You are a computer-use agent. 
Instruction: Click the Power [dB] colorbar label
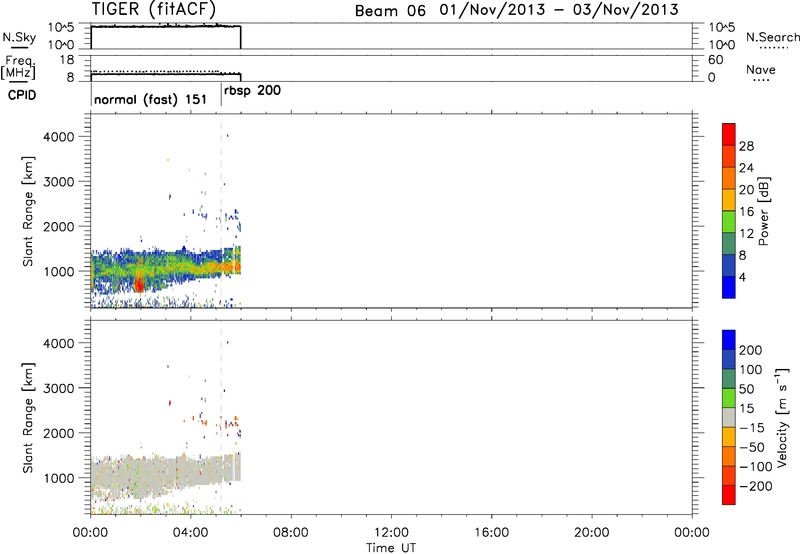(x=763, y=211)
